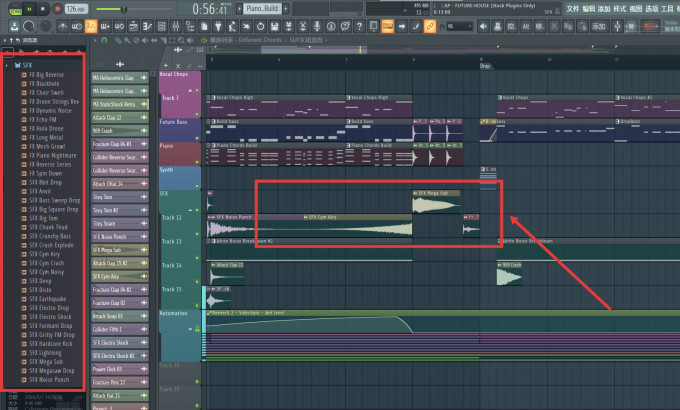
Task: Open the plugin picker plug icon
Action: pos(218,26)
